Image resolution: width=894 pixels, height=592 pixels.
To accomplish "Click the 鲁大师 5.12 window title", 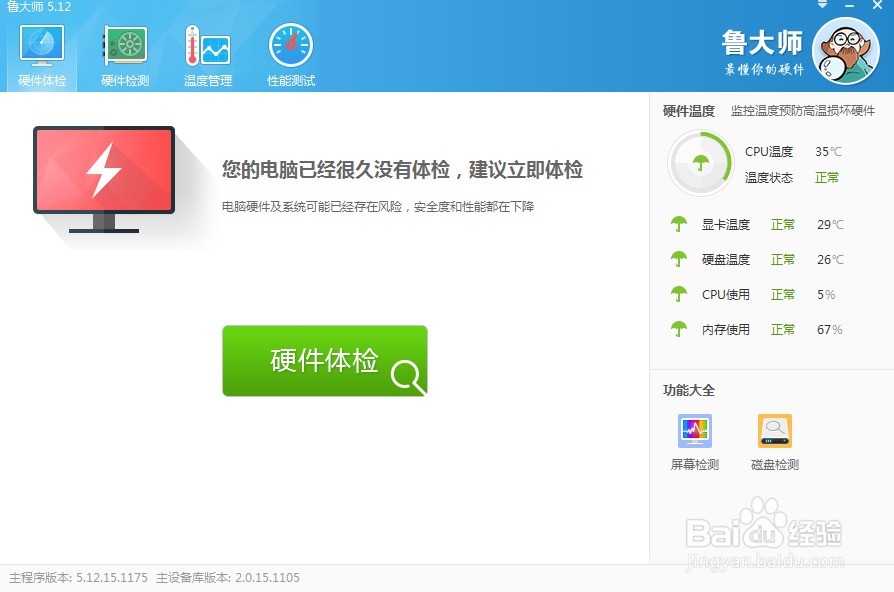I will 39,7.
